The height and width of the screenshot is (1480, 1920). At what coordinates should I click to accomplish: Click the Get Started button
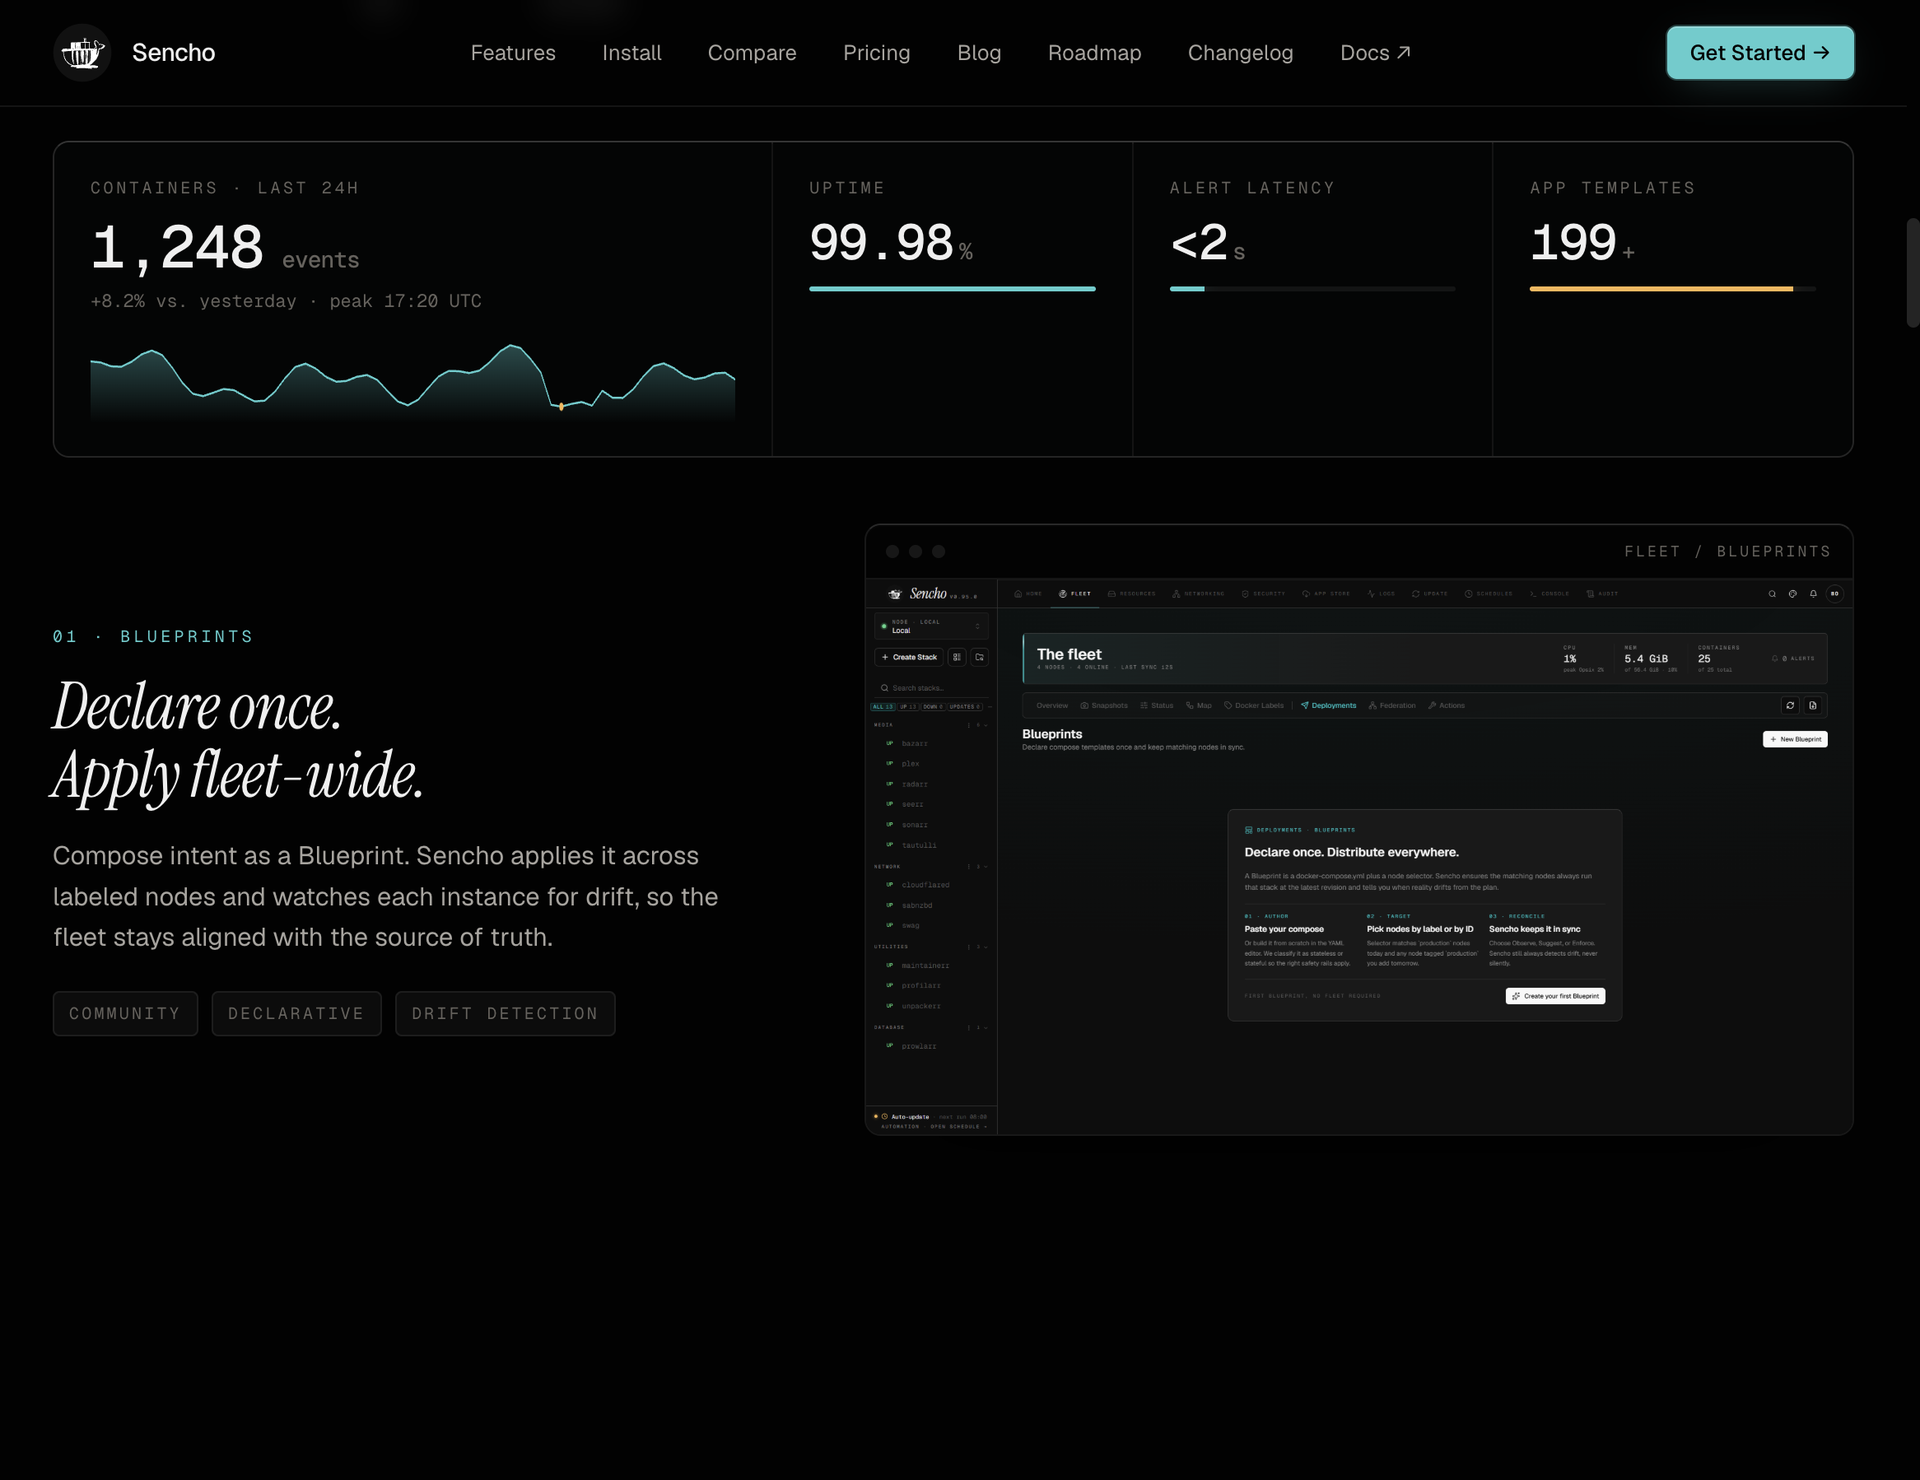coord(1760,53)
